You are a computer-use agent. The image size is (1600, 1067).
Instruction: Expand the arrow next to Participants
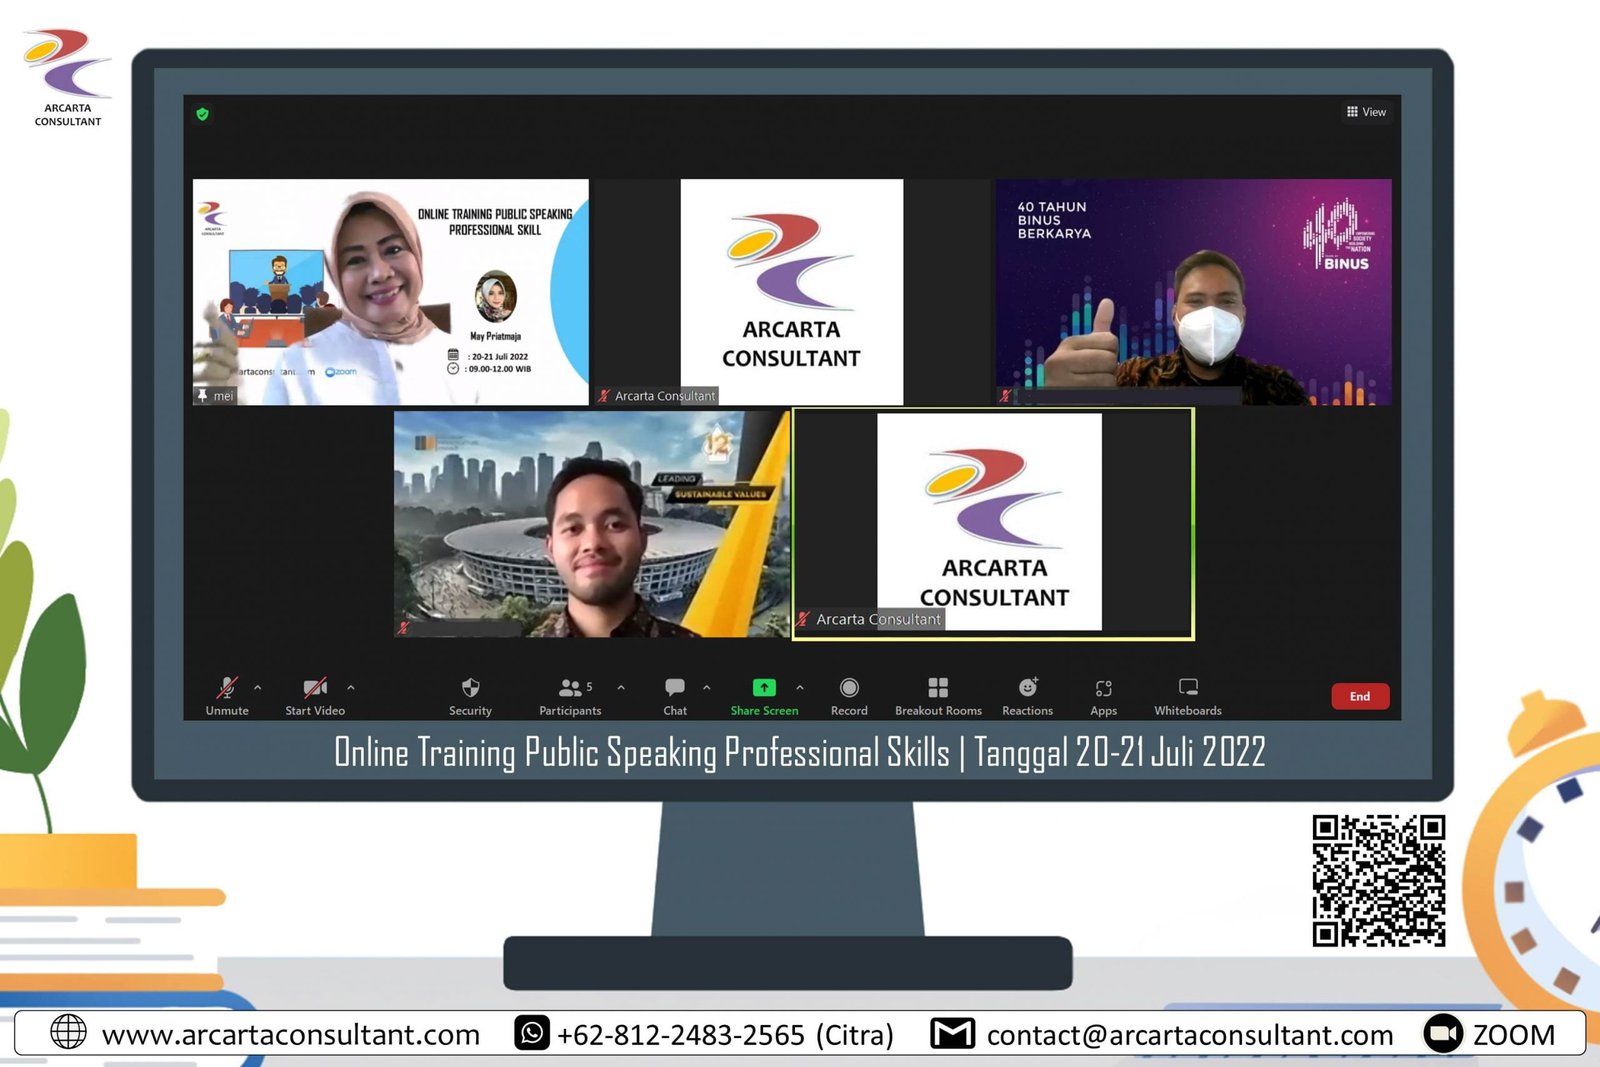621,687
